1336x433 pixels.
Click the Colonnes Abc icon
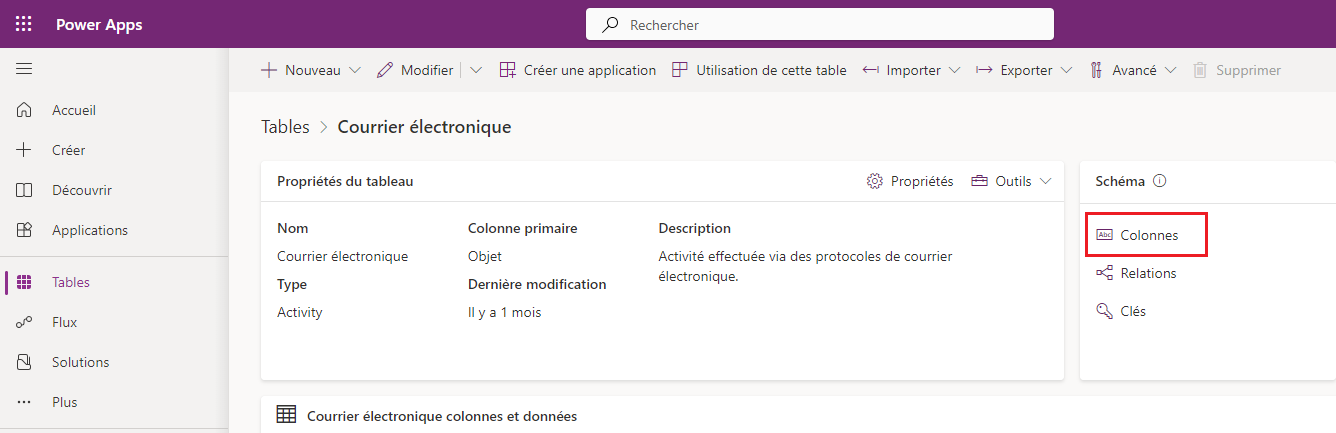click(x=1104, y=235)
